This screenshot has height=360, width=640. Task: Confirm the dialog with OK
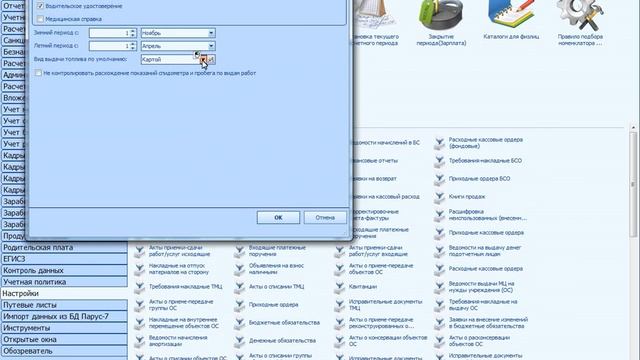tap(278, 218)
